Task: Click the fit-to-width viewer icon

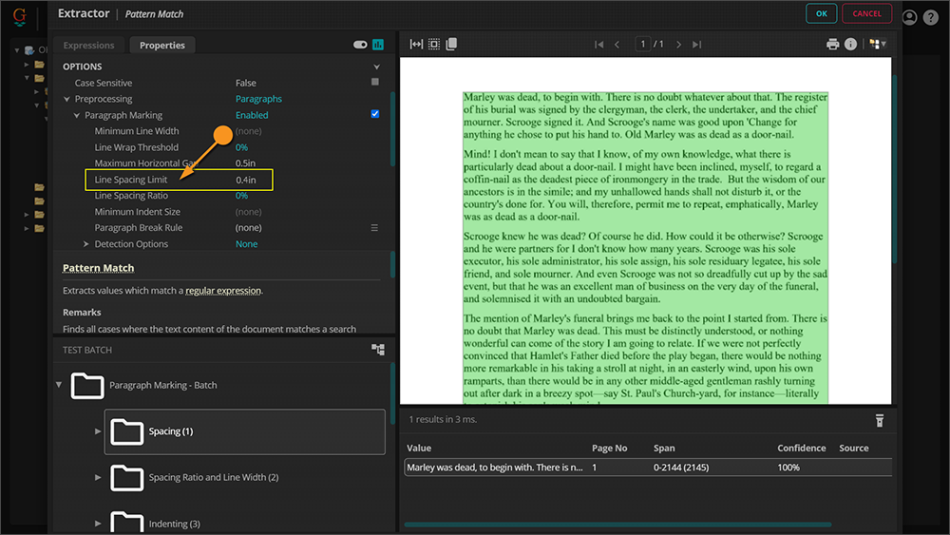Action: 416,44
